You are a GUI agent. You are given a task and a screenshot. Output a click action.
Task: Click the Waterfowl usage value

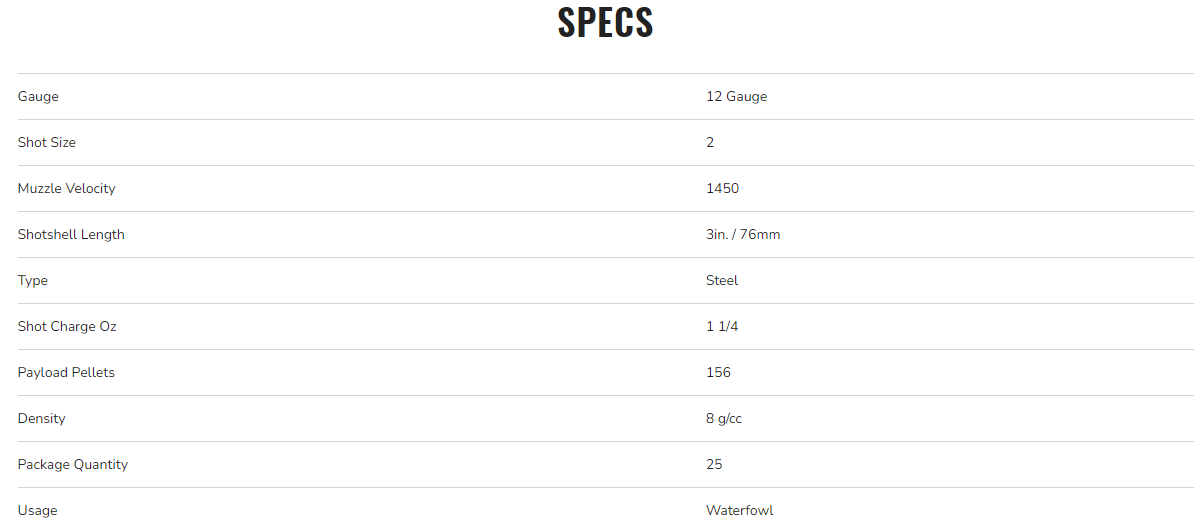click(x=739, y=511)
